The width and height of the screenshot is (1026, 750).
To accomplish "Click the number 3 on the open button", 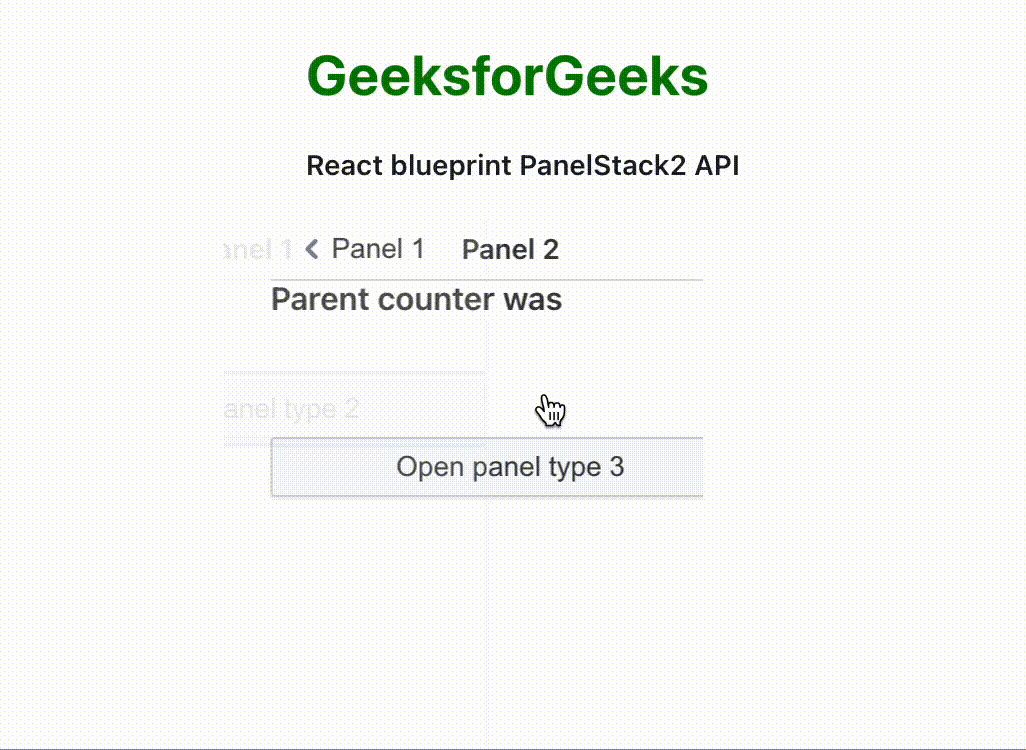I will coord(616,467).
